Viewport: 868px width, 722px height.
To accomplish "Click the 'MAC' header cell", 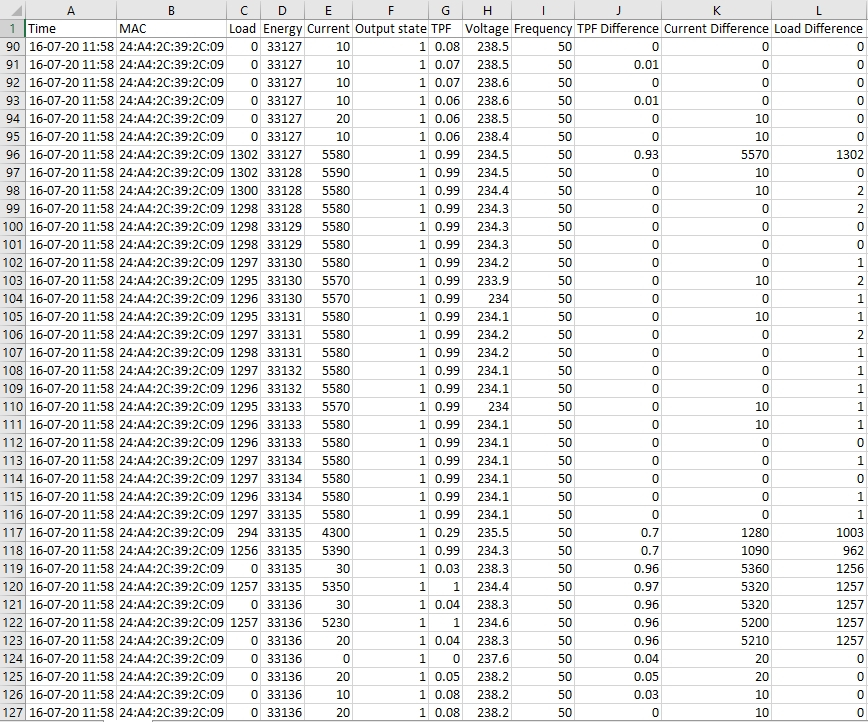I will (x=172, y=28).
